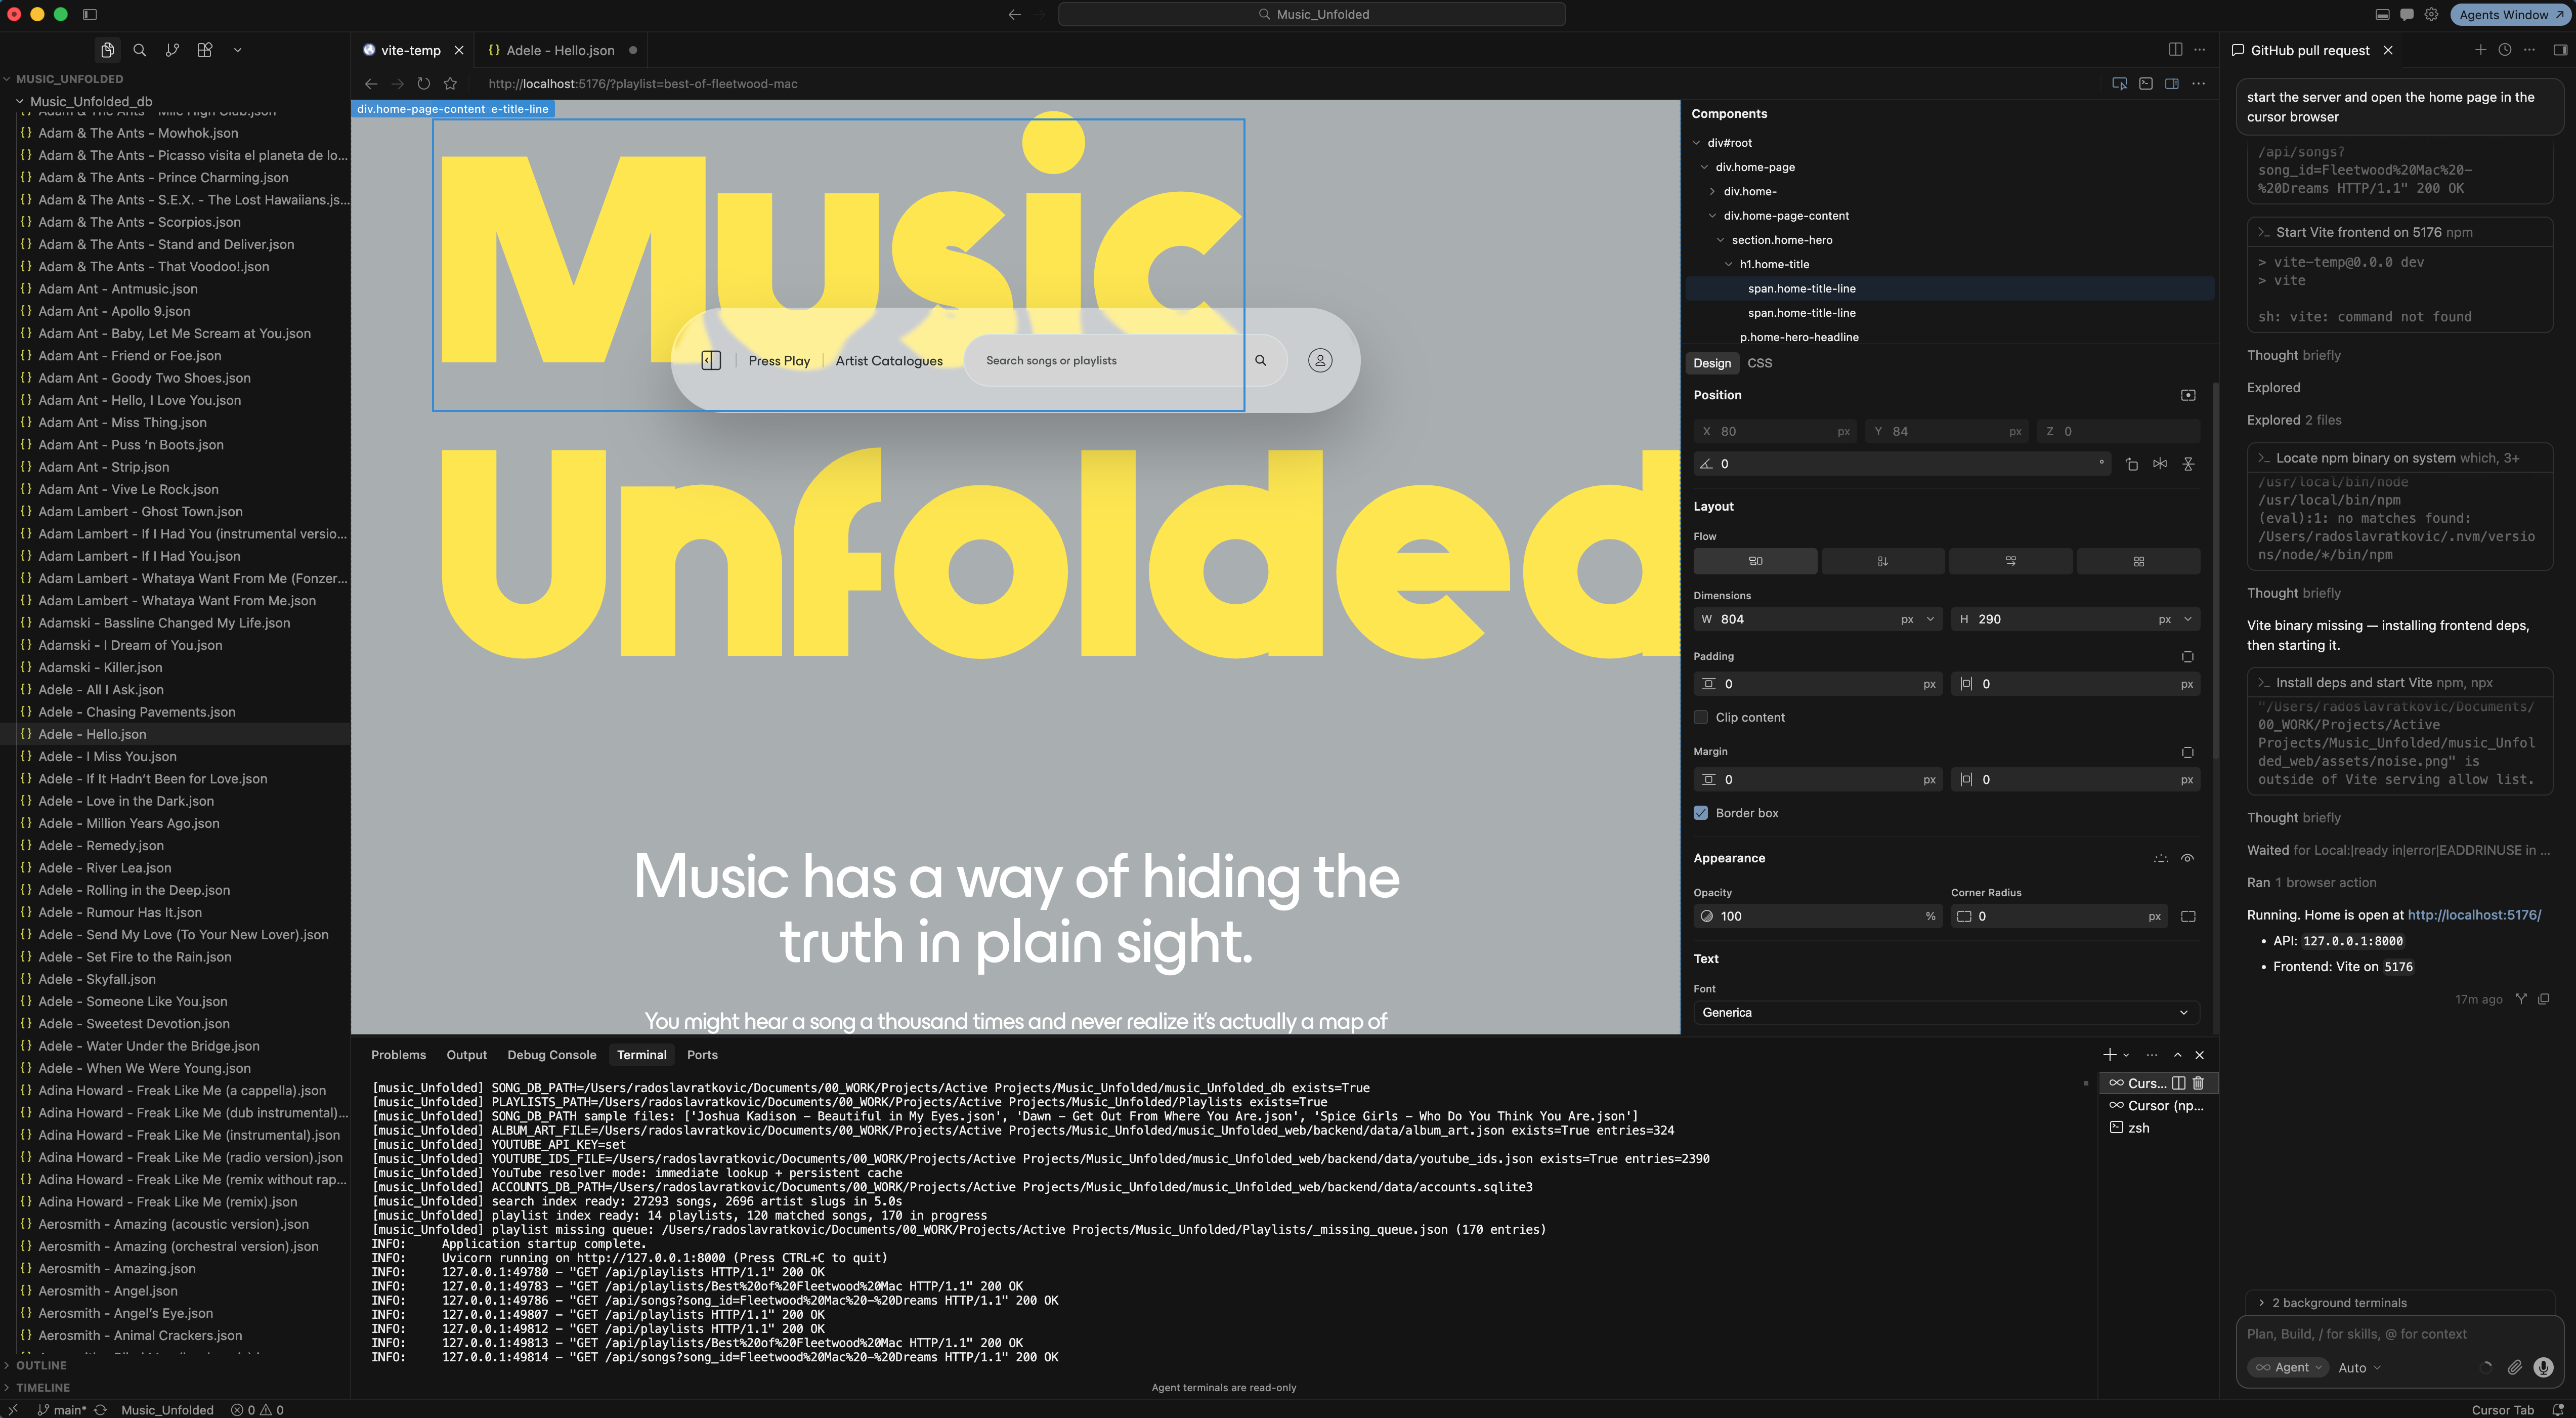Start a new chat with plus icon

pyautogui.click(x=2480, y=50)
